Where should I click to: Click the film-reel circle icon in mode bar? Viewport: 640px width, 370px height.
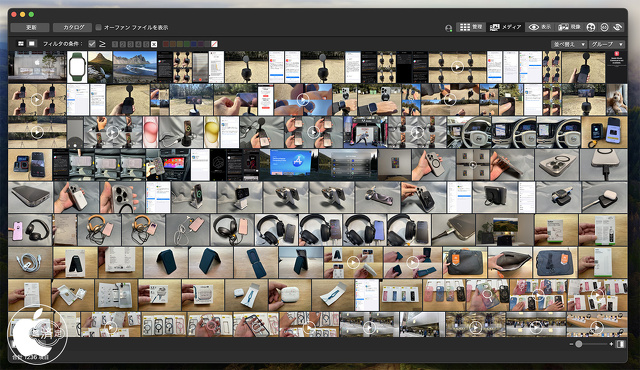click(591, 27)
